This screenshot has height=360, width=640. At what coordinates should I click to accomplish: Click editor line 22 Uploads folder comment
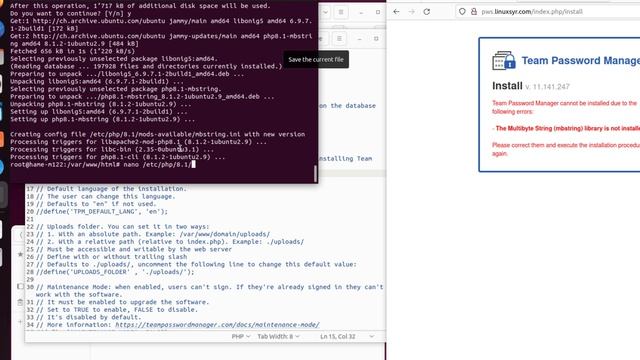122,227
